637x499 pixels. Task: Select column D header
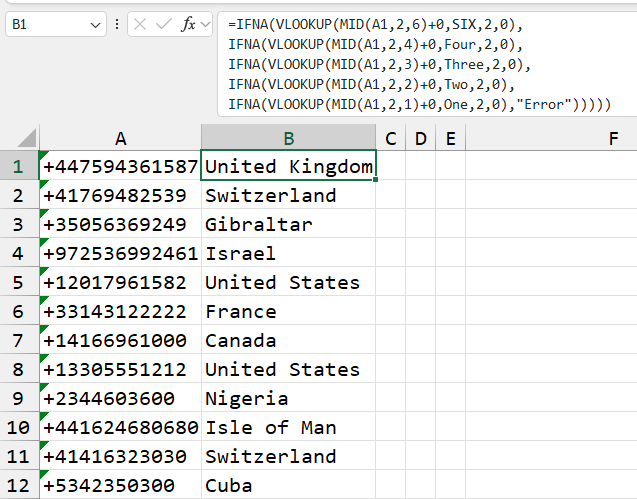click(x=420, y=138)
